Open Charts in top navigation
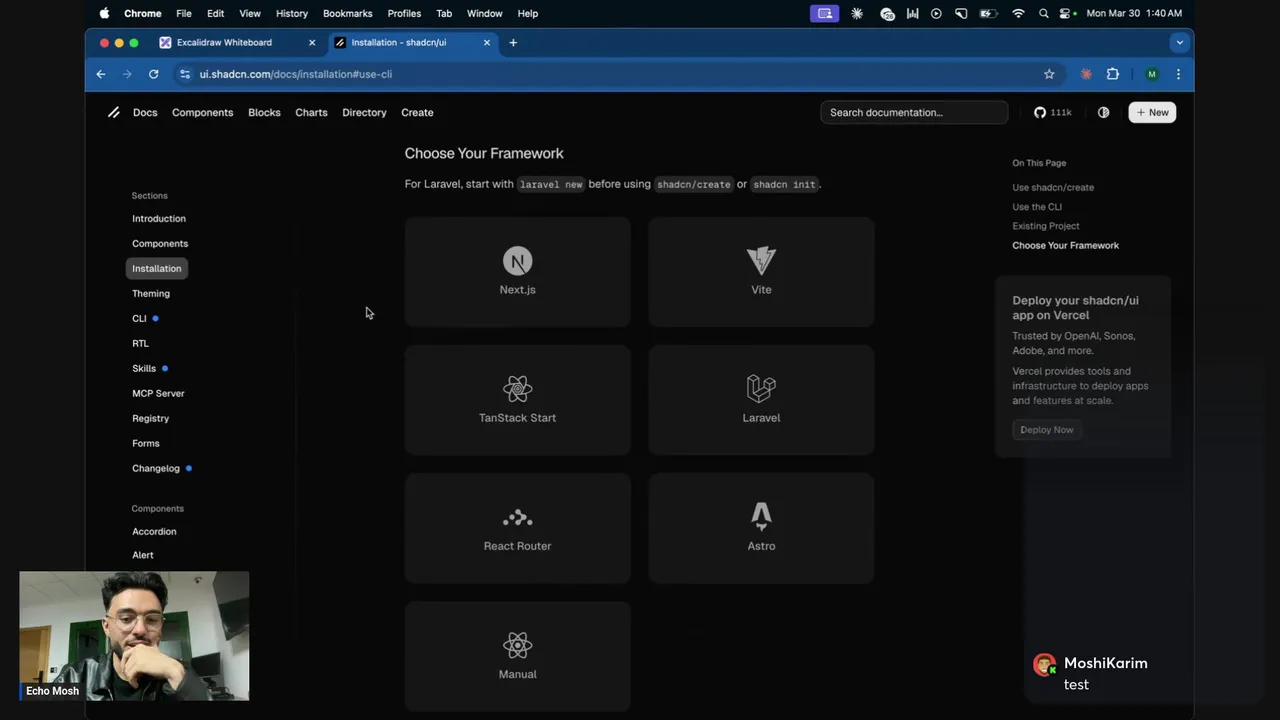This screenshot has height=720, width=1280. tap(311, 112)
